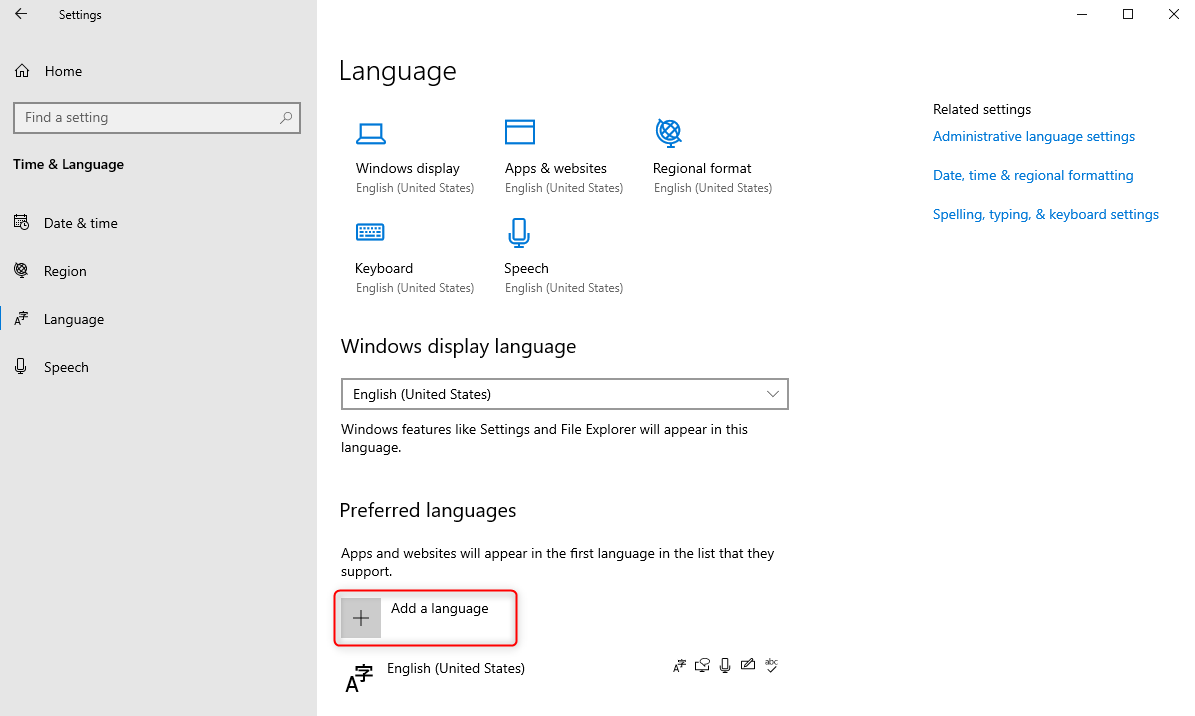The width and height of the screenshot is (1195, 716).
Task: Click the Related settings heading
Action: click(x=982, y=109)
